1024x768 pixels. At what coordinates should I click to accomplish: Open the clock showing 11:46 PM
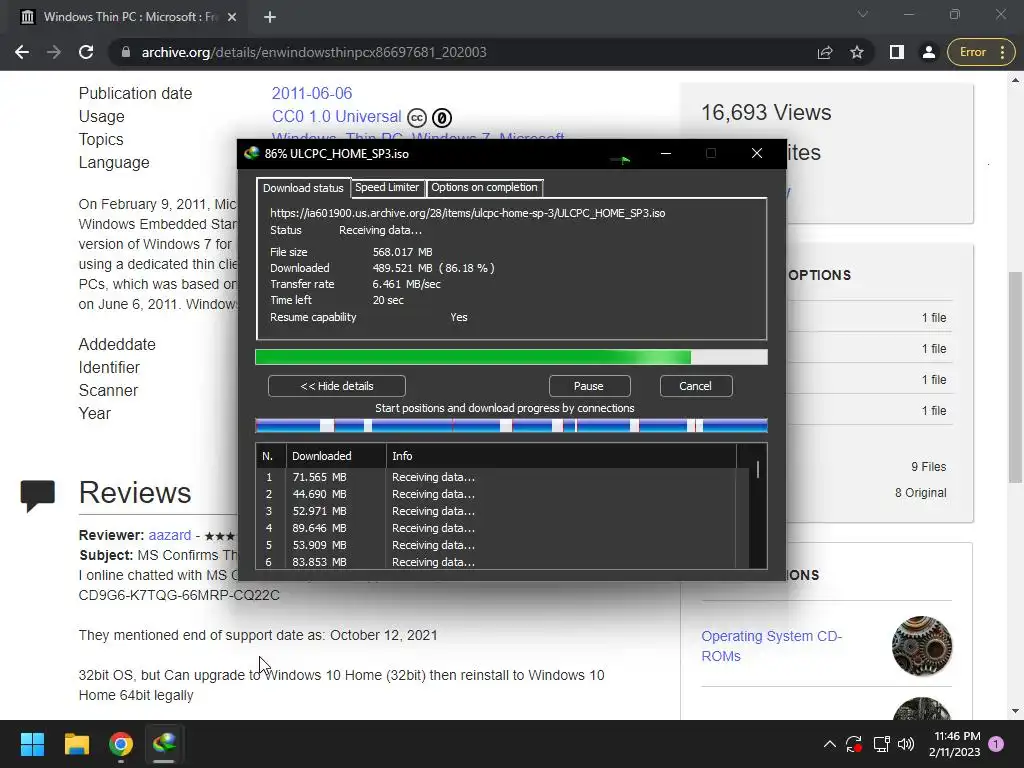pos(954,744)
